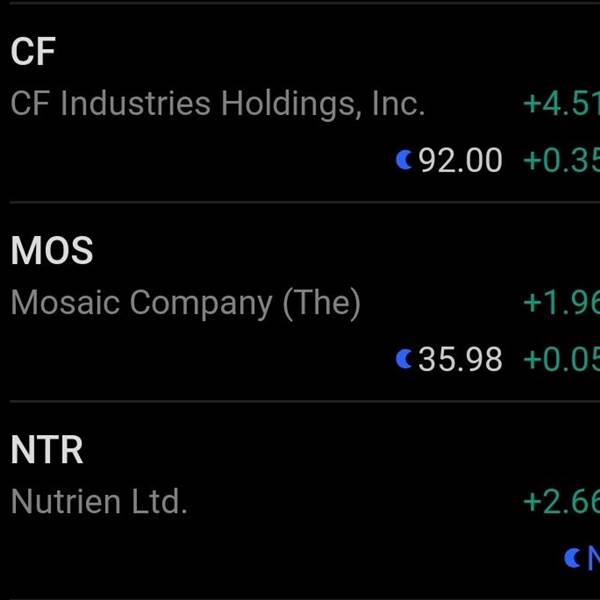Click CF after-hours change +0.35
Screen dimensions: 600x600
tap(561, 160)
